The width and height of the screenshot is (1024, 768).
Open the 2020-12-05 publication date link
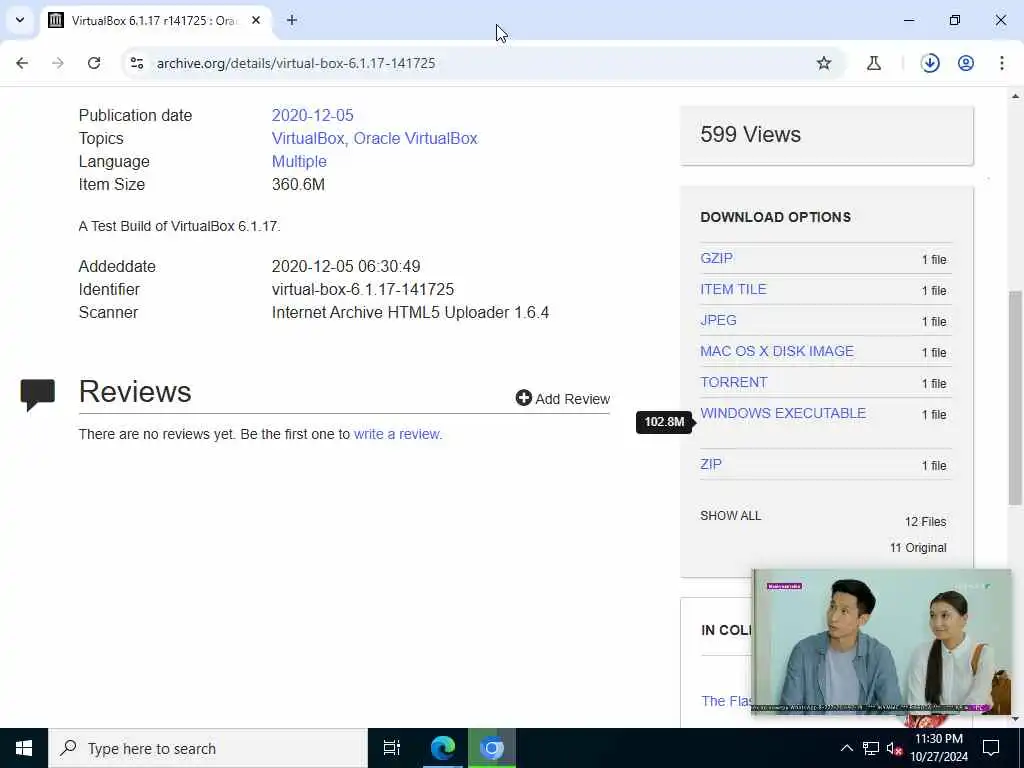312,116
